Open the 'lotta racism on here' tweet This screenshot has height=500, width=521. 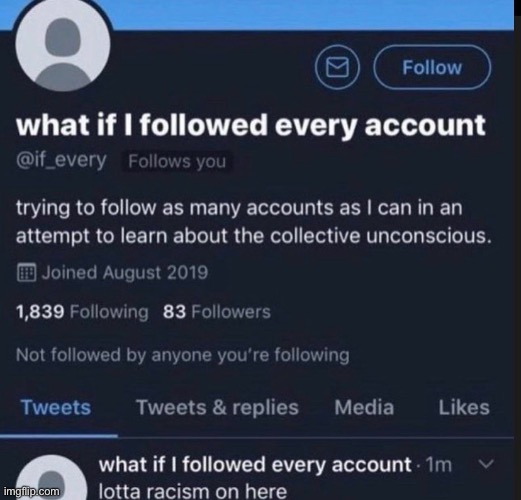coord(193,491)
